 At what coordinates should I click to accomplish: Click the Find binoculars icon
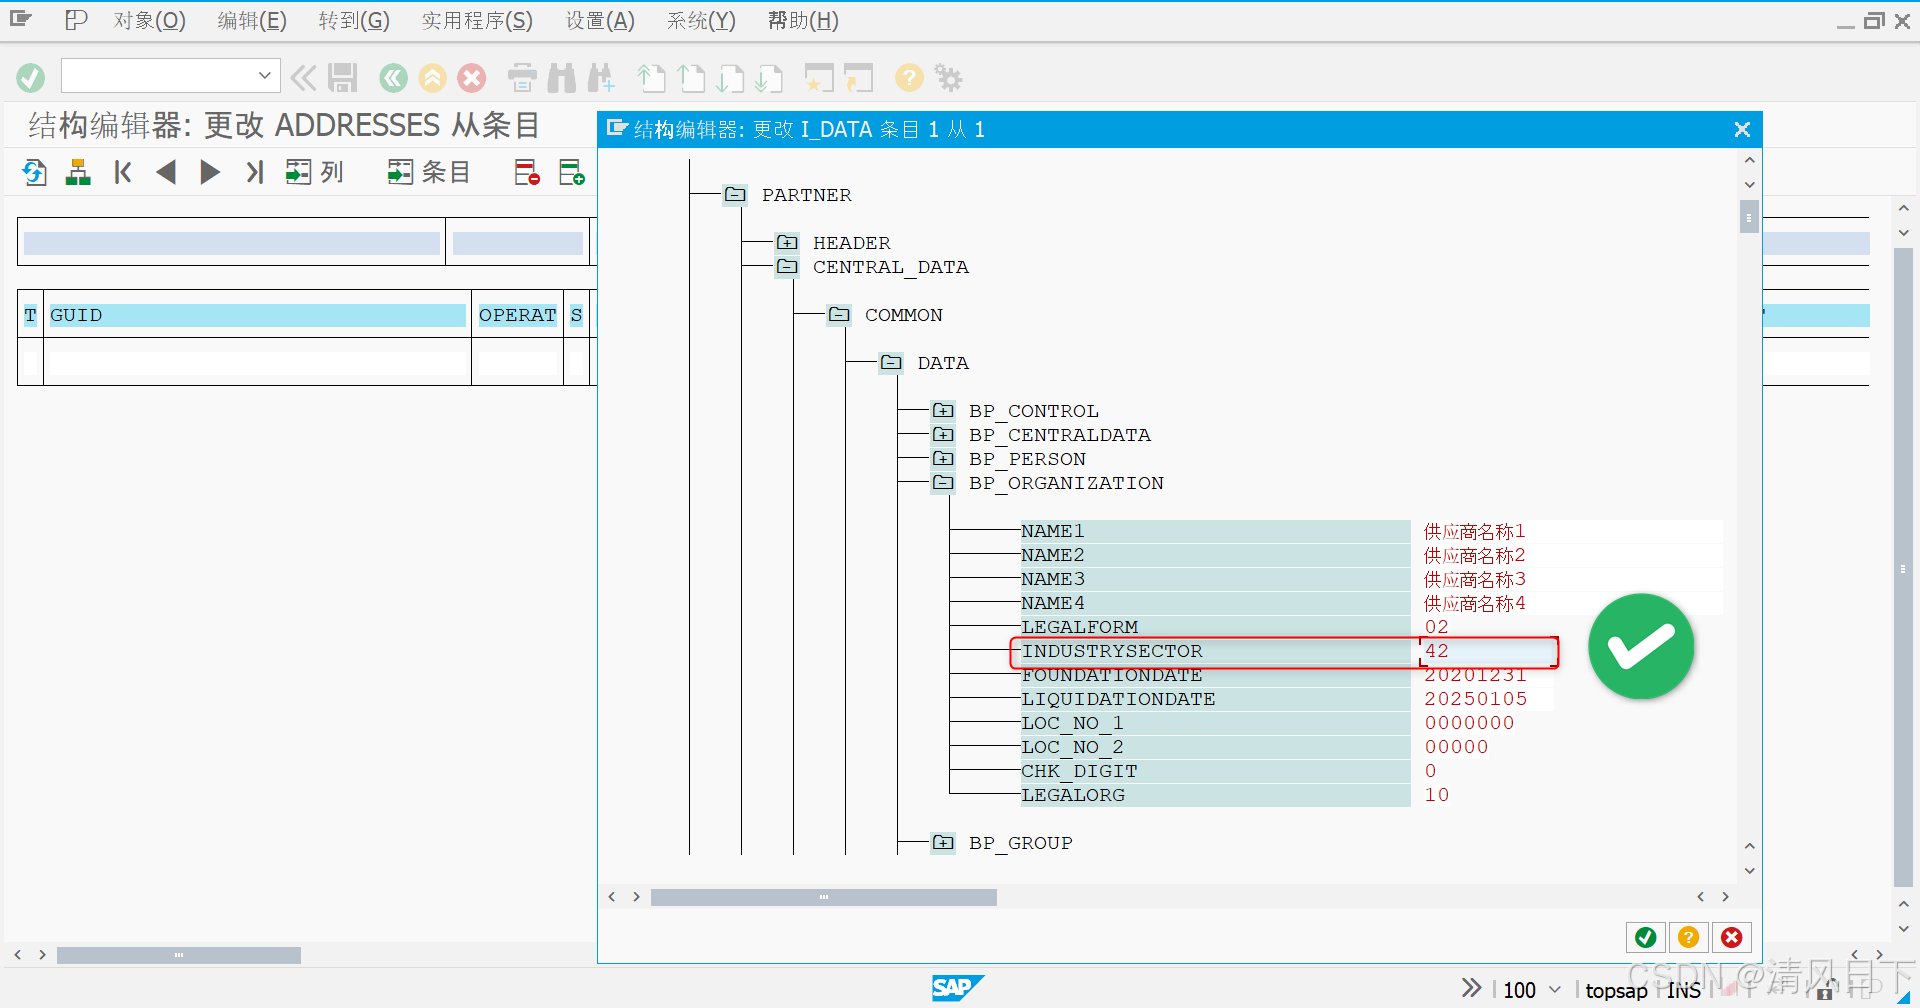click(x=562, y=78)
